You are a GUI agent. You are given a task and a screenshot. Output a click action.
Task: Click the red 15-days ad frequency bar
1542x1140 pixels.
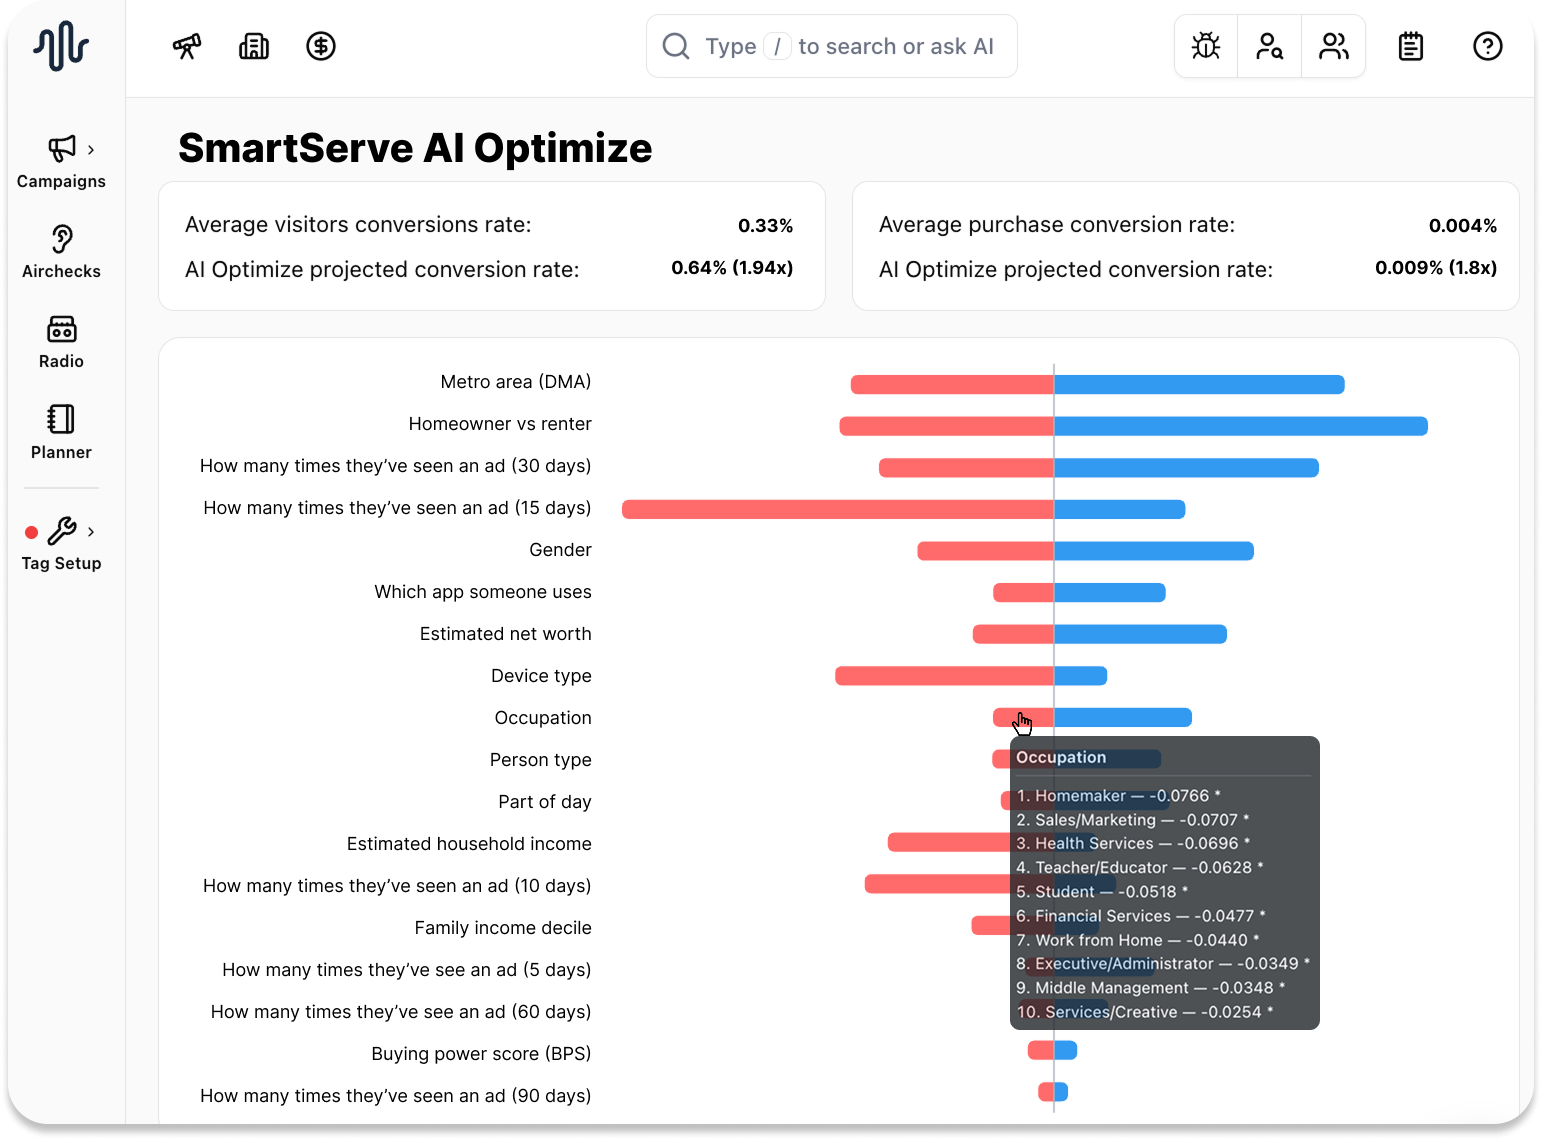point(838,510)
